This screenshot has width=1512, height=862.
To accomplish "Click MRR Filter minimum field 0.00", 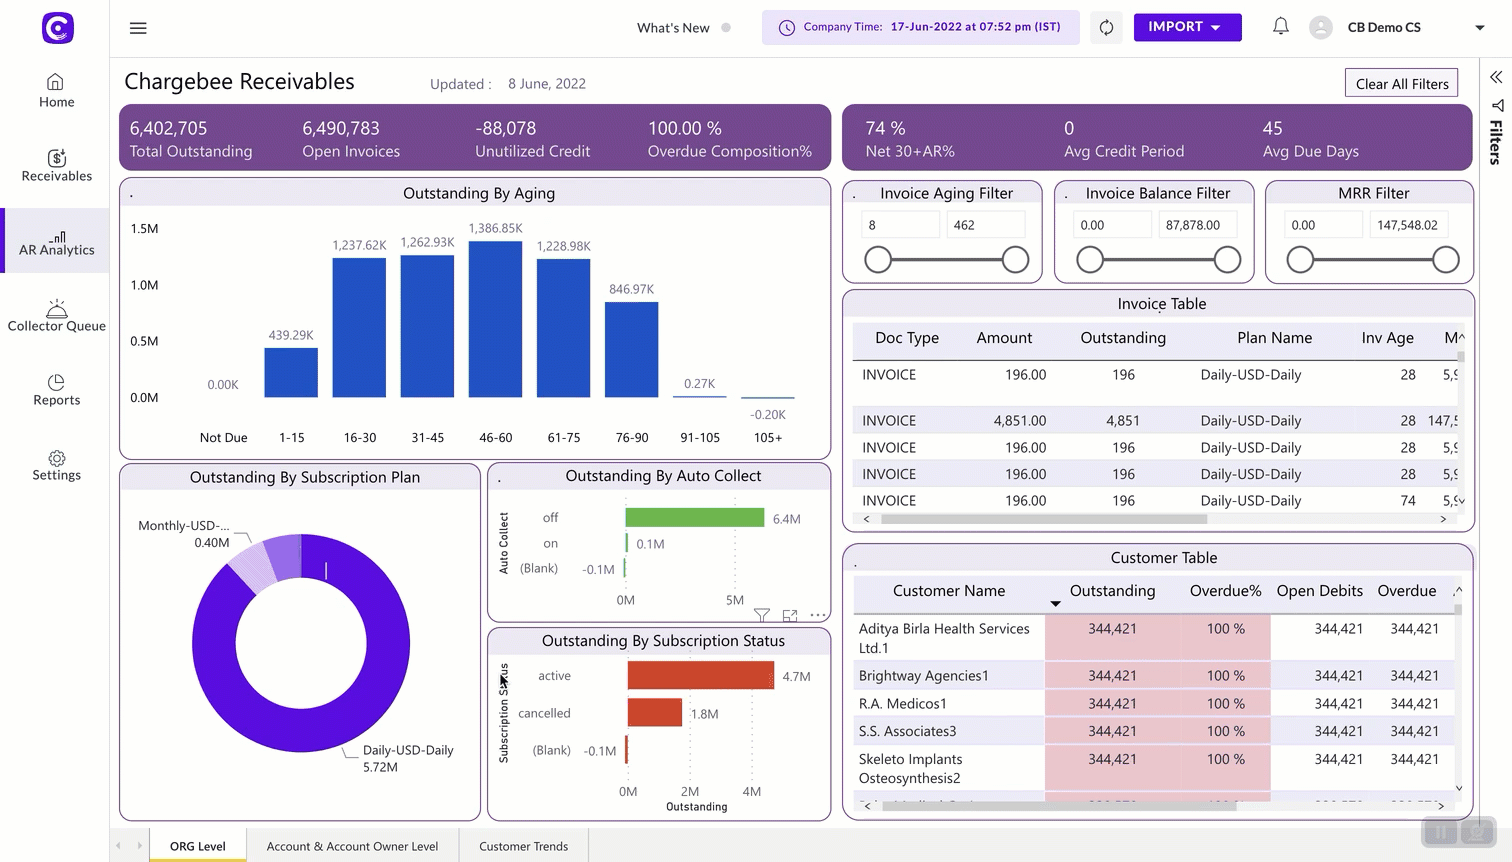I will 1324,225.
